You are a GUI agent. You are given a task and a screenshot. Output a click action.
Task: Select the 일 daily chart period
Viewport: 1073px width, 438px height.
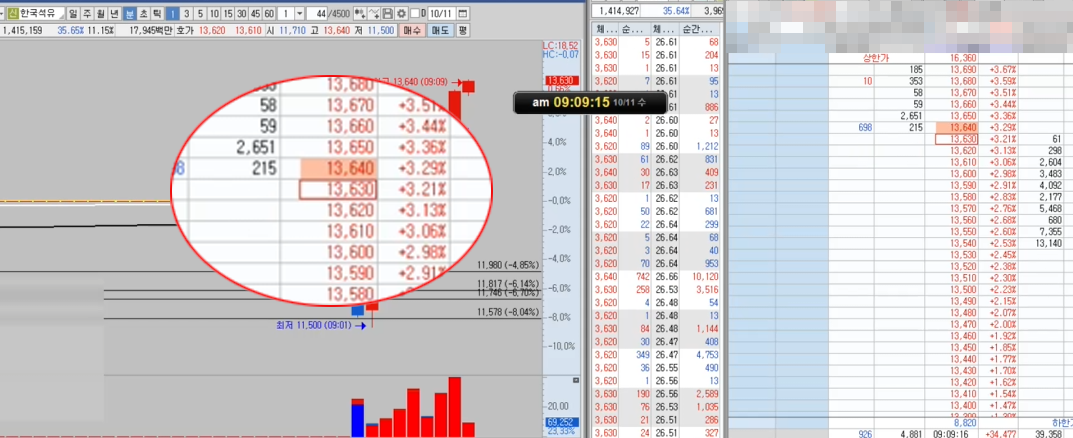coord(73,13)
